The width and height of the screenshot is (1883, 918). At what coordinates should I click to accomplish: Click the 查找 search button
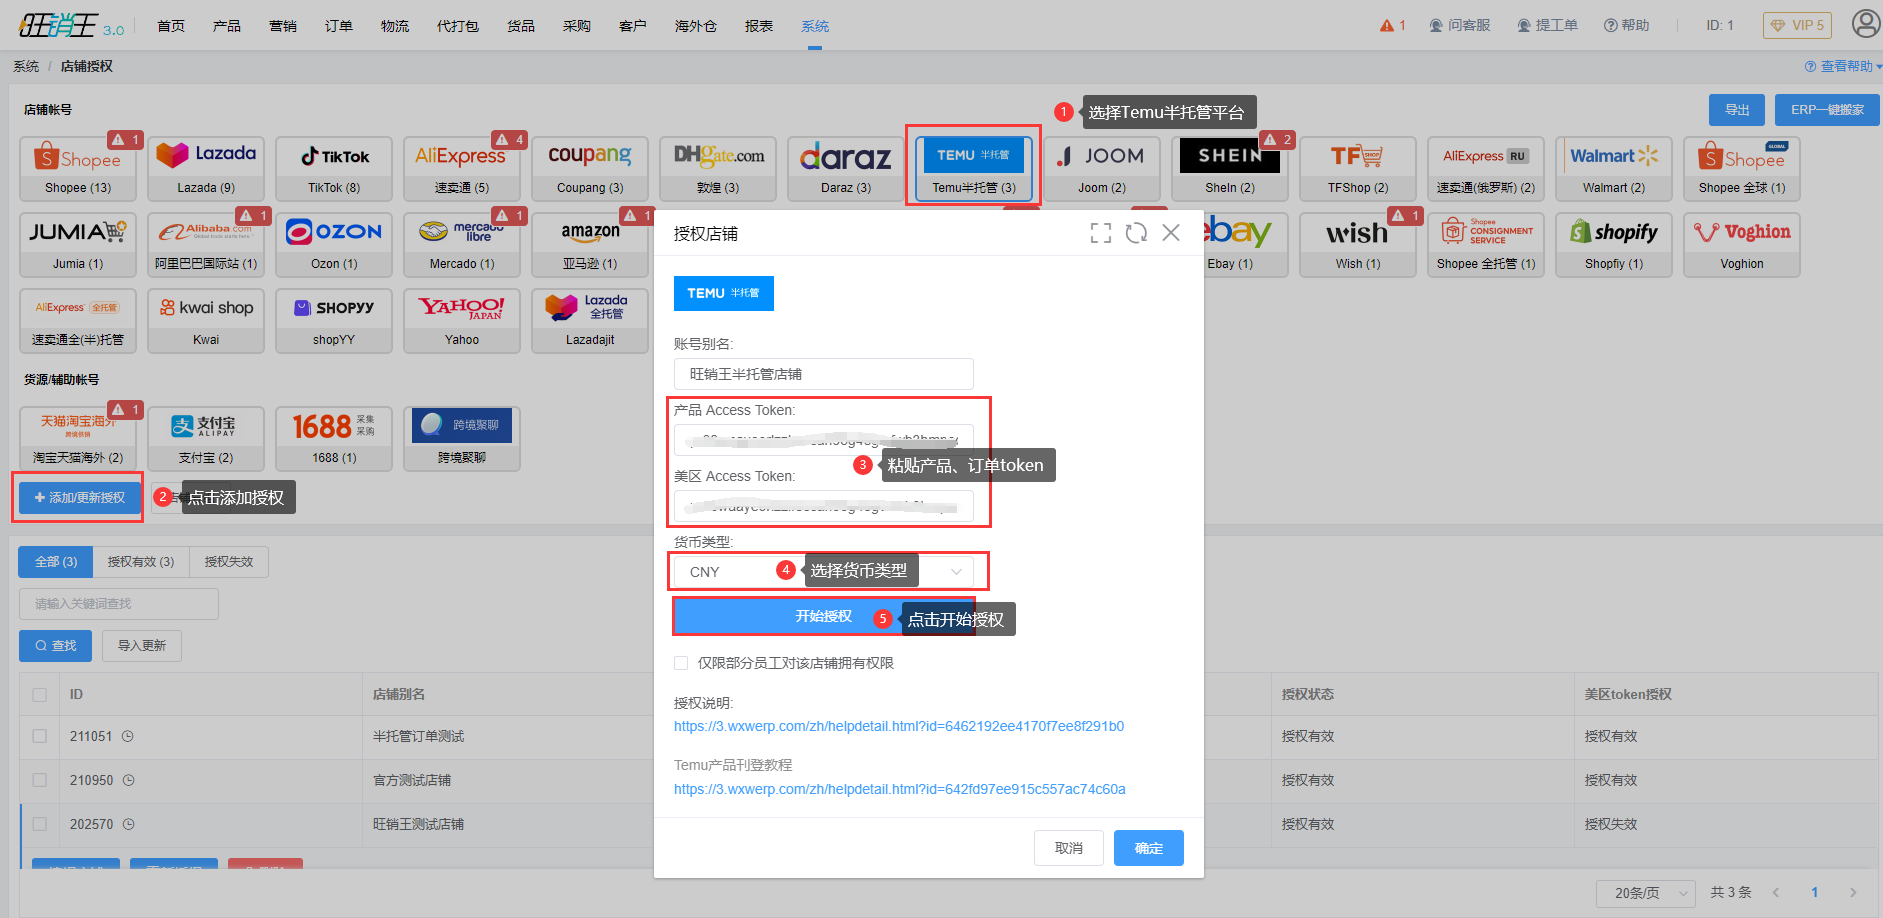[56, 646]
